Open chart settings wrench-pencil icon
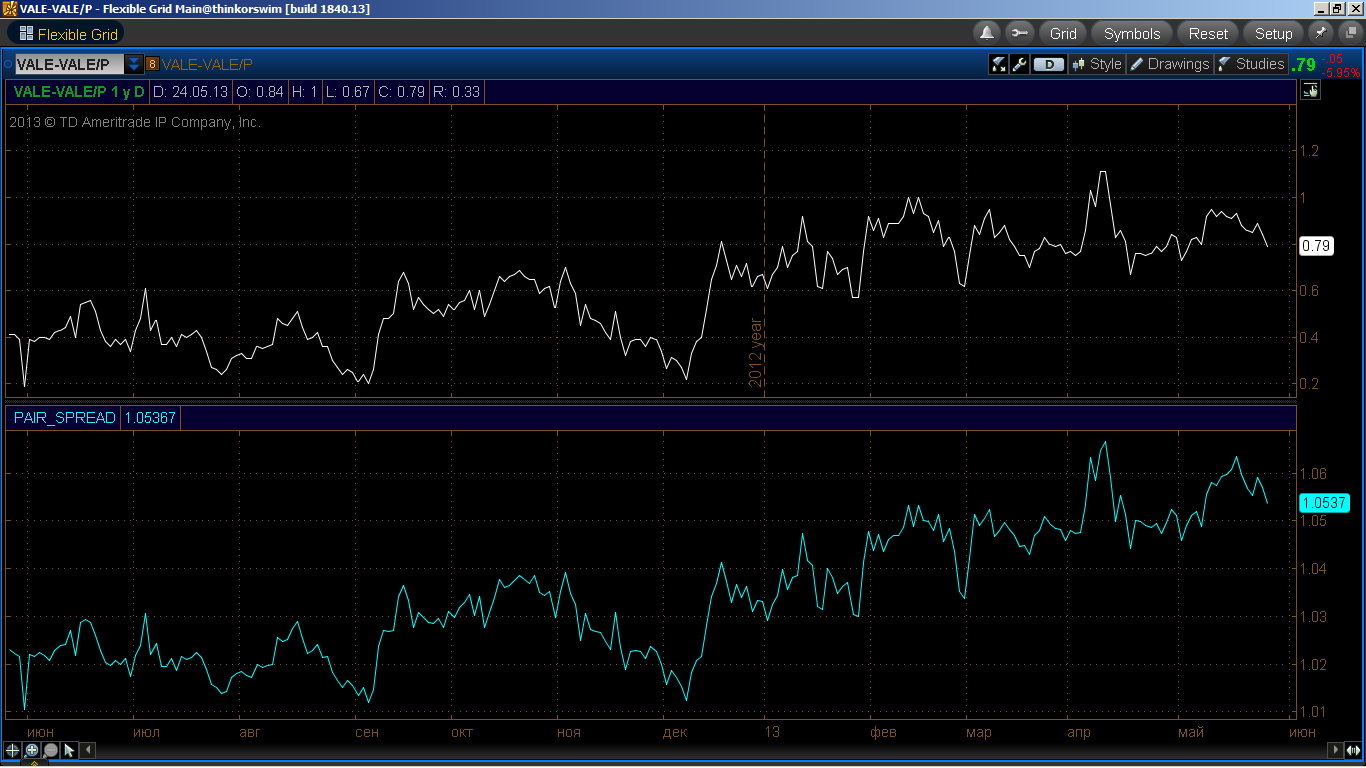The width and height of the screenshot is (1366, 768). [1020, 64]
